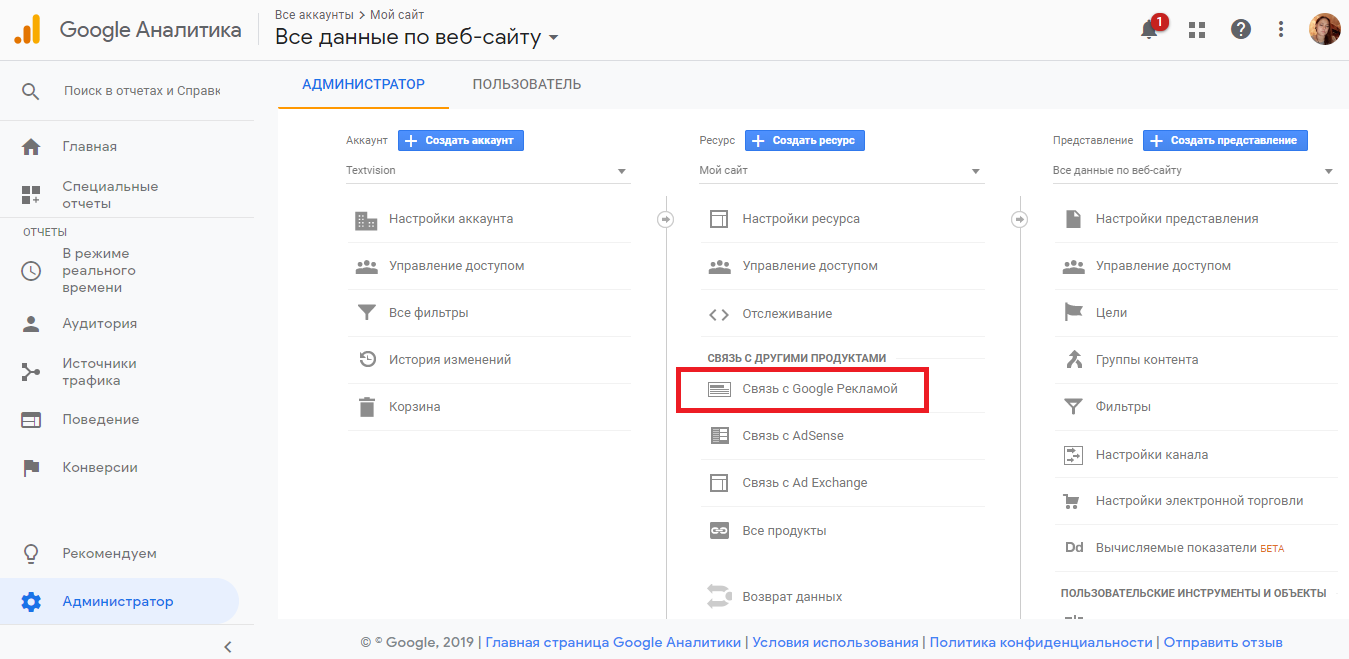The image size is (1349, 659).
Task: Click the Фильтры funnel icon in view column
Action: 1073,407
